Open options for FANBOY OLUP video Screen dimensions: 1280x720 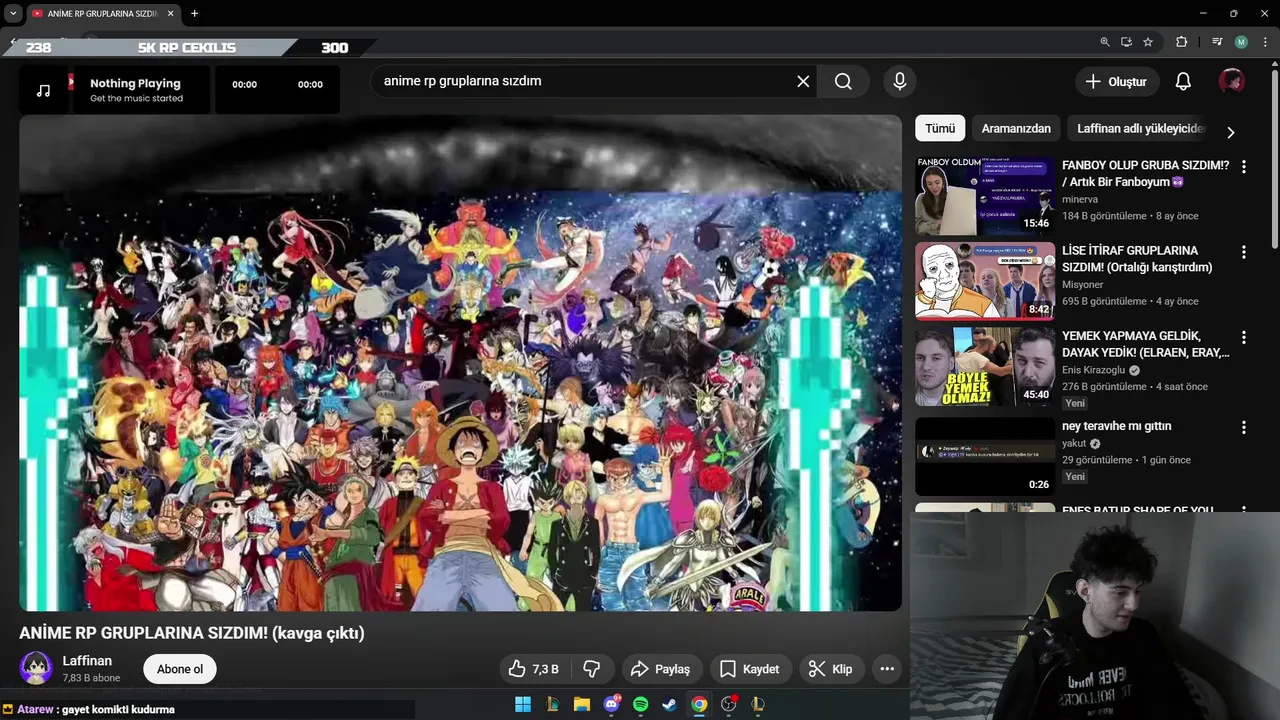click(x=1244, y=167)
